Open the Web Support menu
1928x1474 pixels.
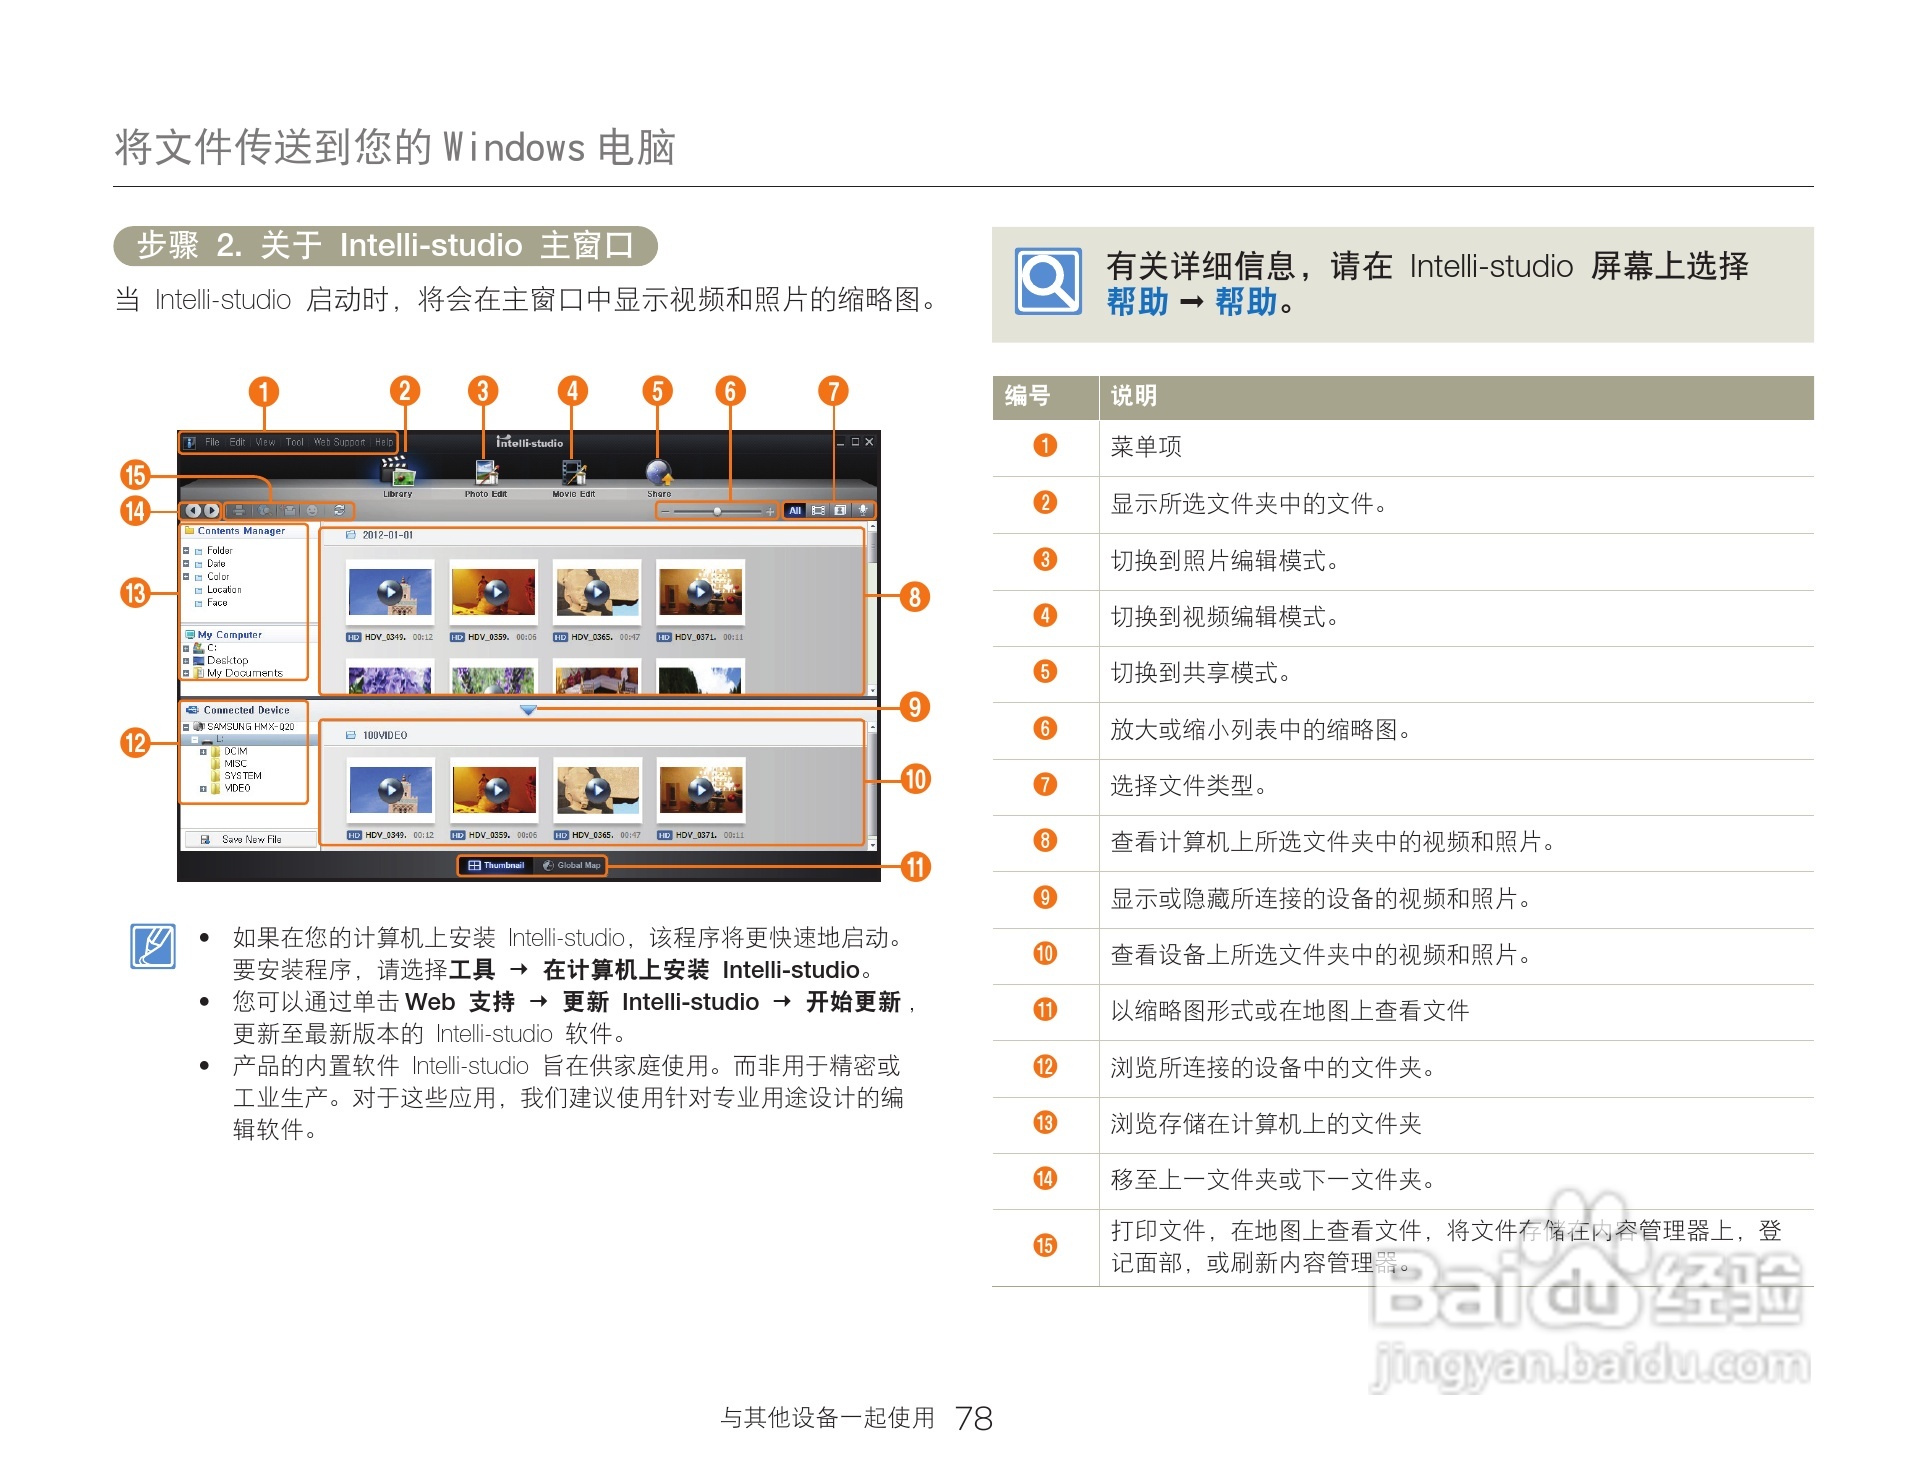pyautogui.click(x=339, y=442)
